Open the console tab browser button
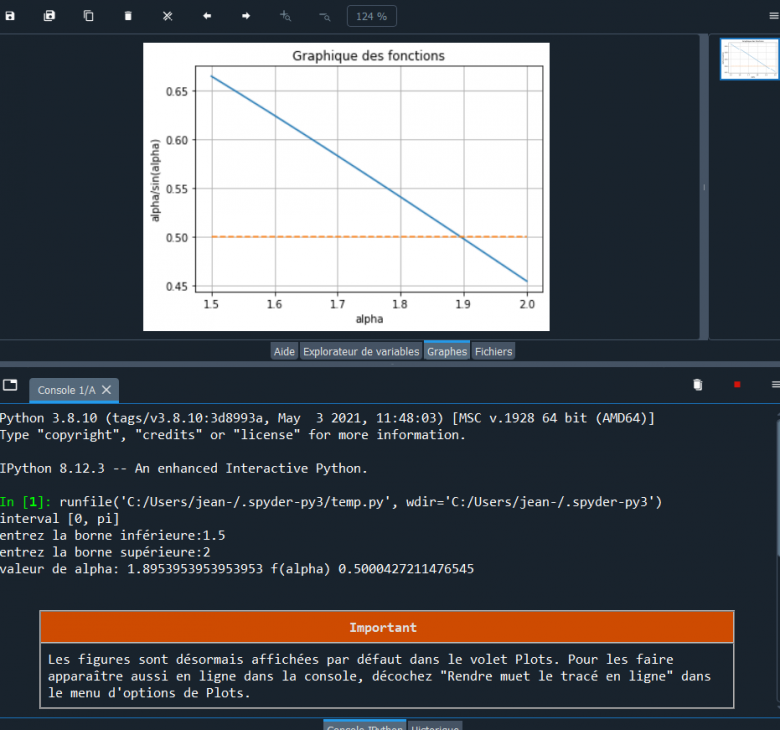The width and height of the screenshot is (780, 730). point(10,385)
